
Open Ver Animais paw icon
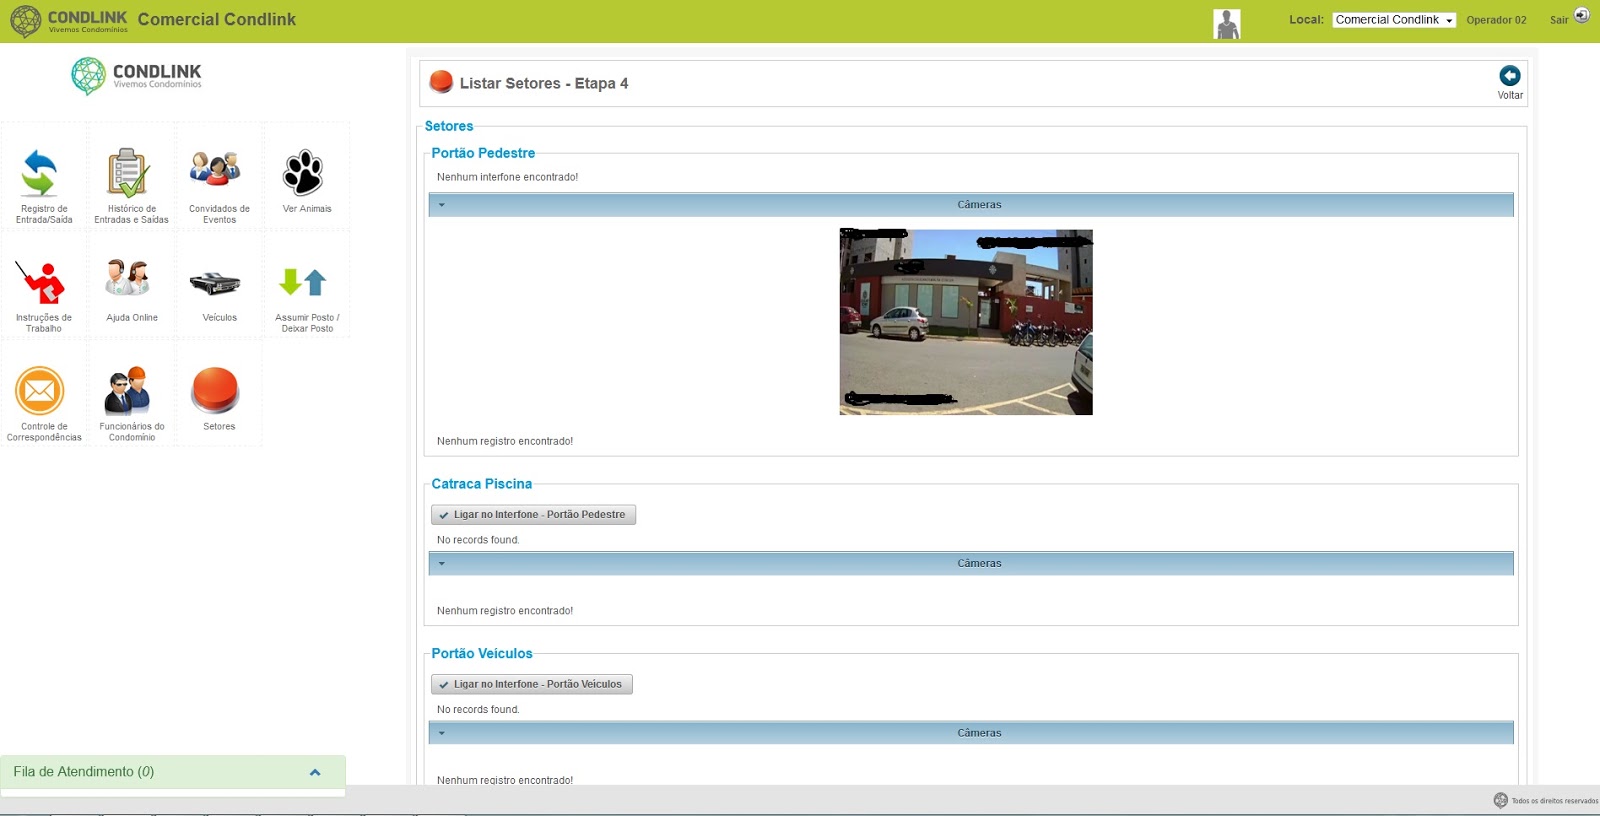click(x=303, y=172)
